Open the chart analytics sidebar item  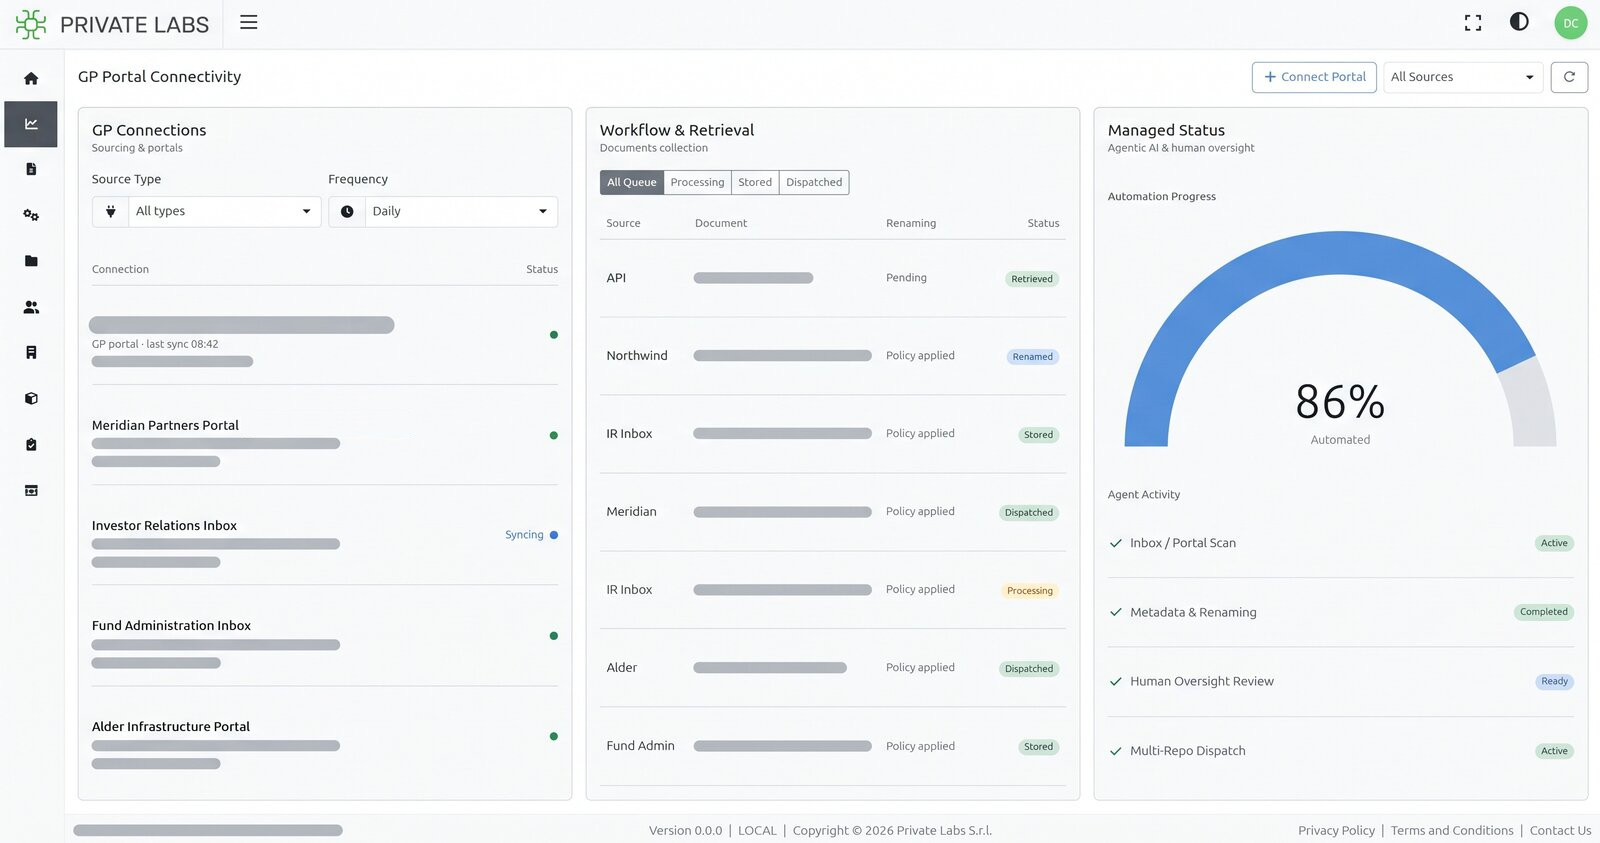31,124
